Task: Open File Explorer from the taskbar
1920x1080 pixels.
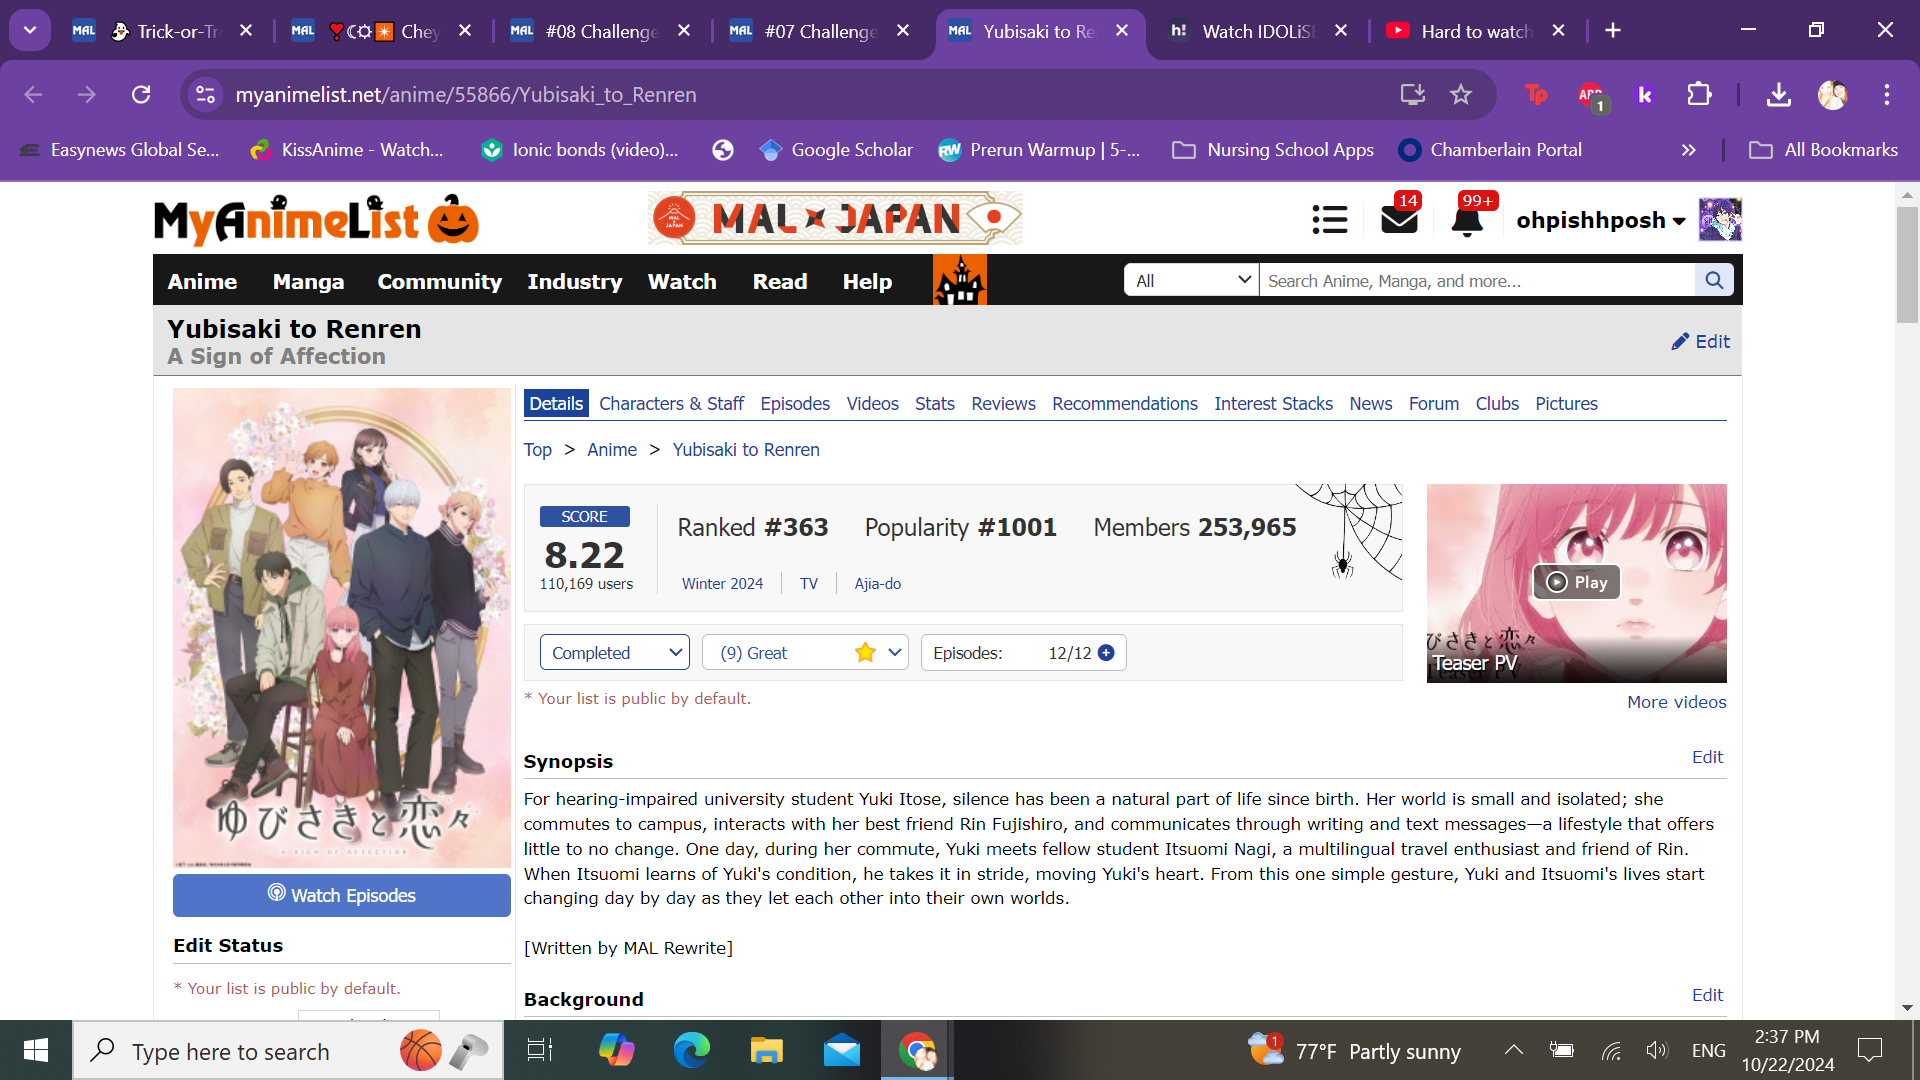Action: coord(766,1050)
